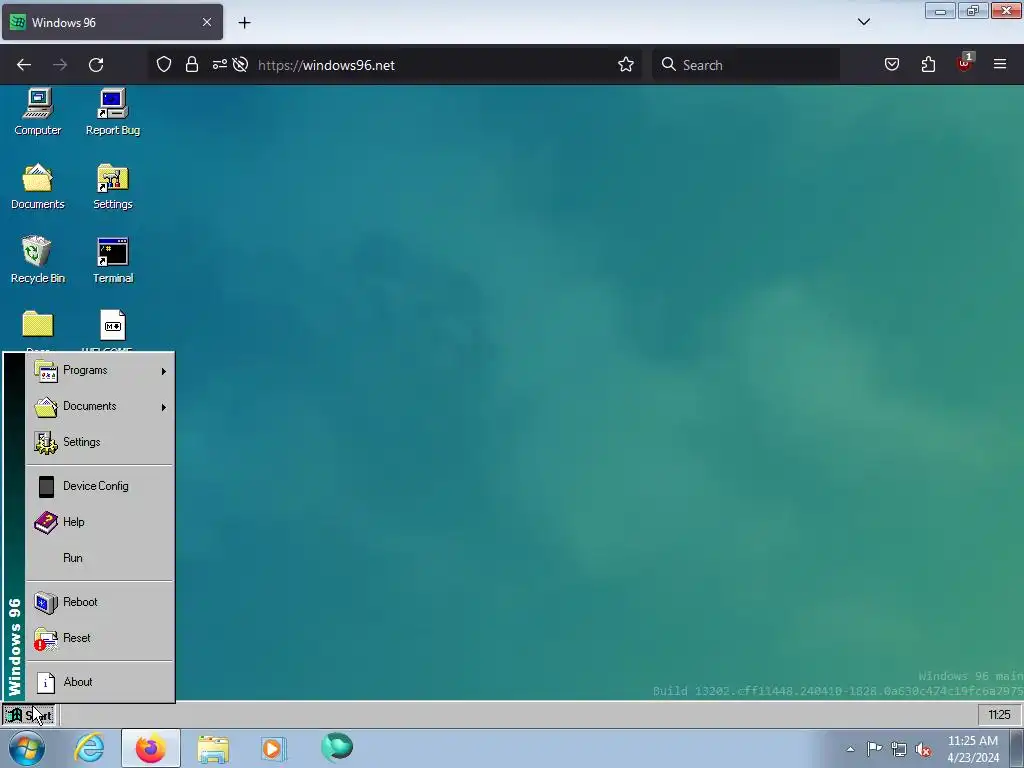Reload the current page
The image size is (1024, 768).
tap(96, 65)
